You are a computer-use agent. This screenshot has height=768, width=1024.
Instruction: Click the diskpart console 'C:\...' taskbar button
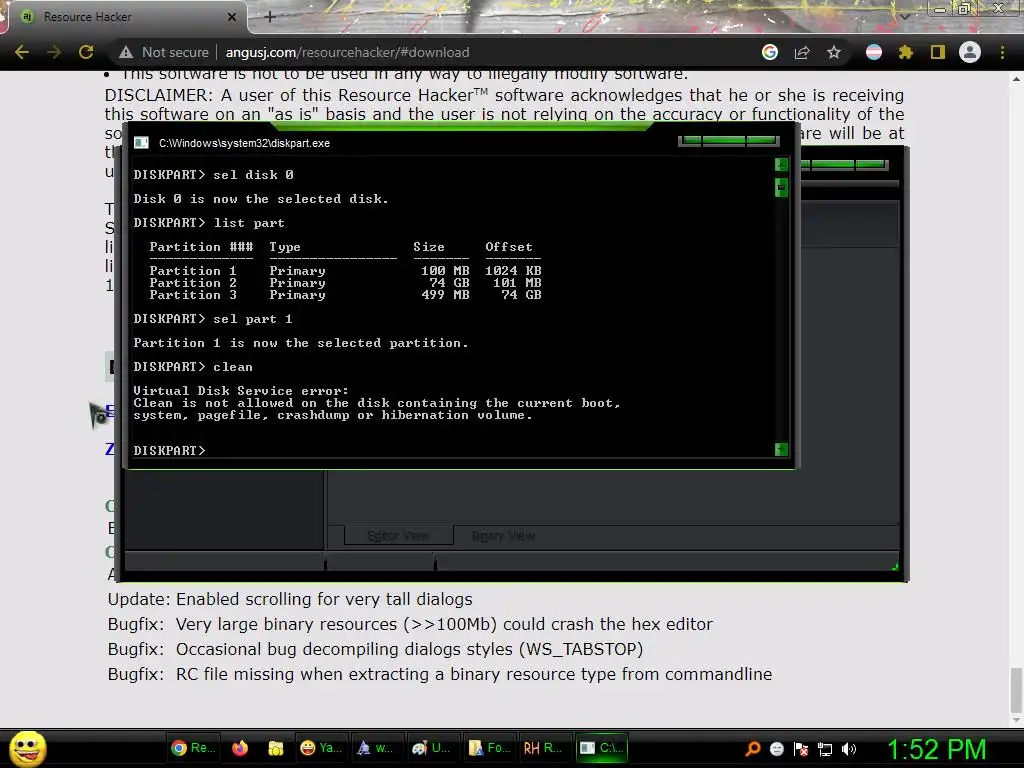pyautogui.click(x=601, y=748)
